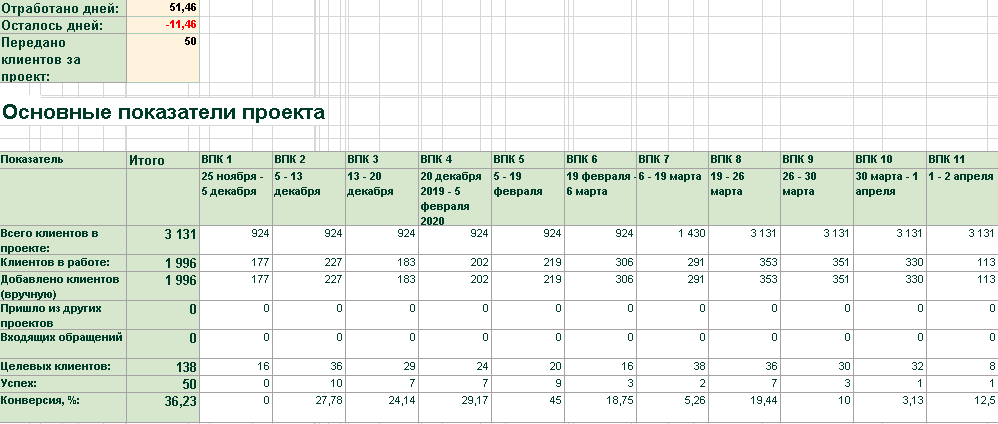The image size is (998, 424).
Task: Select the 'Отработано дней:' label cell
Action: tap(63, 8)
